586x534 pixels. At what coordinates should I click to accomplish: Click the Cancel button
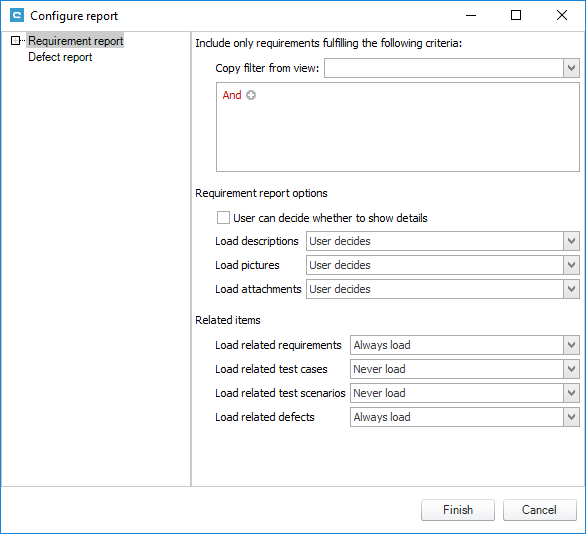(x=539, y=510)
